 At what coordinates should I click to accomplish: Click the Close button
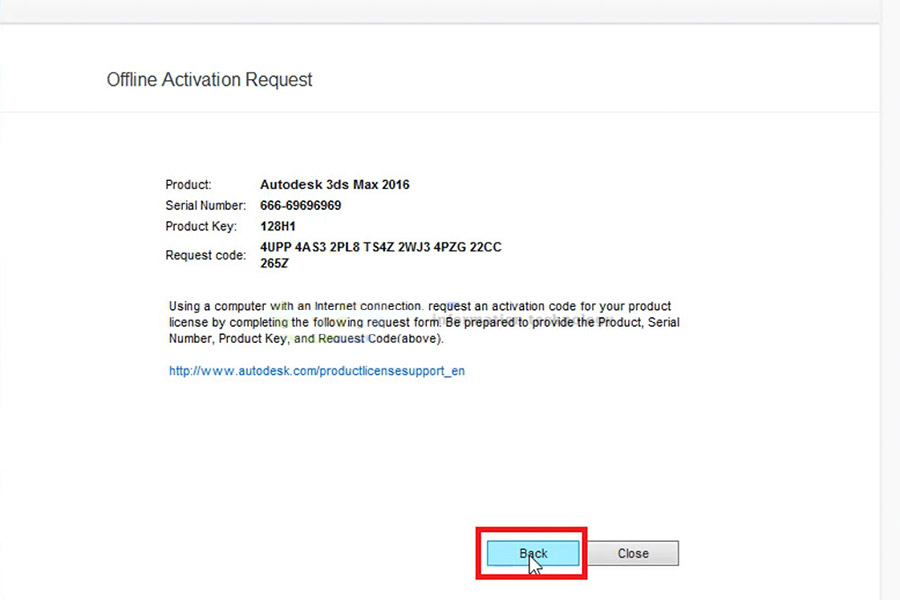633,553
